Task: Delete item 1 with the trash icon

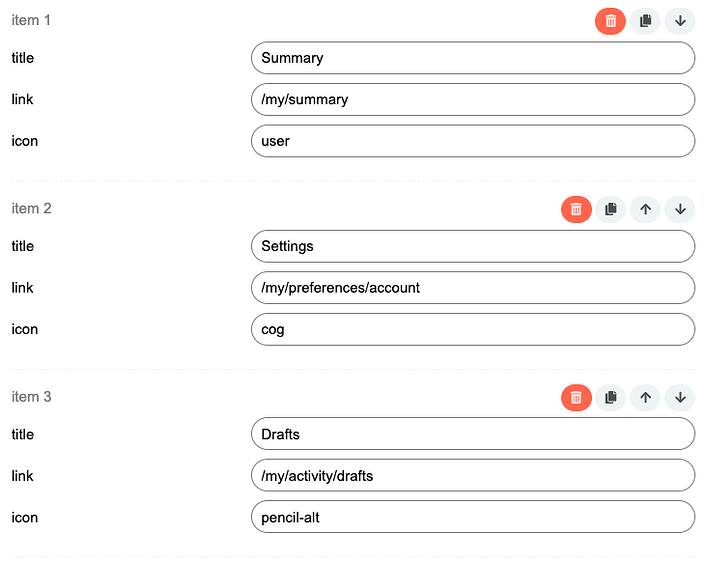Action: pyautogui.click(x=610, y=20)
